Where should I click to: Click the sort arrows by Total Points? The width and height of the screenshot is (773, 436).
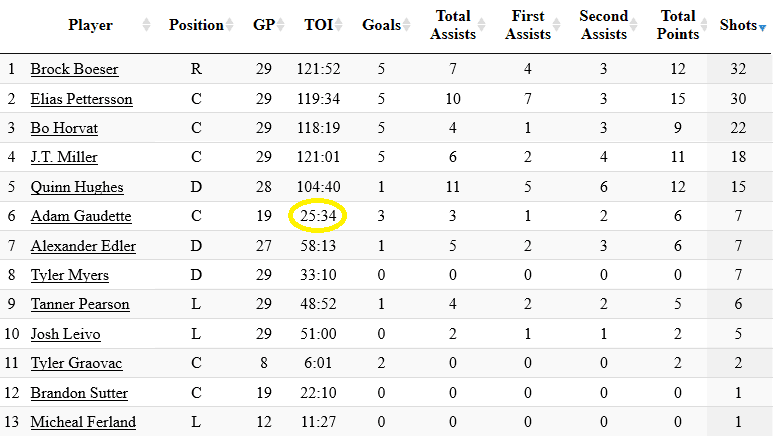(x=703, y=25)
